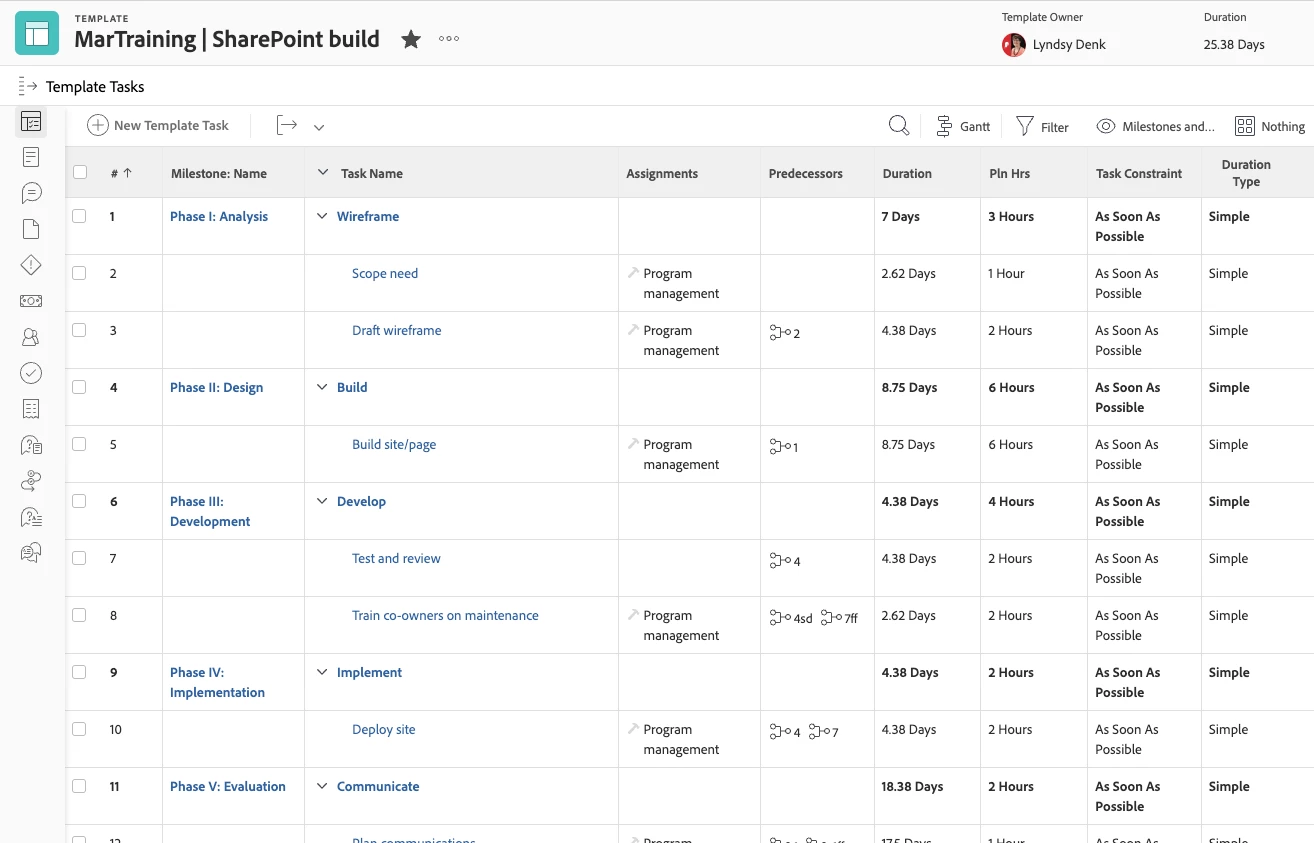This screenshot has height=843, width=1314.
Task: Collapse the left panel via Template Tasks arrow icon
Action: [x=28, y=86]
